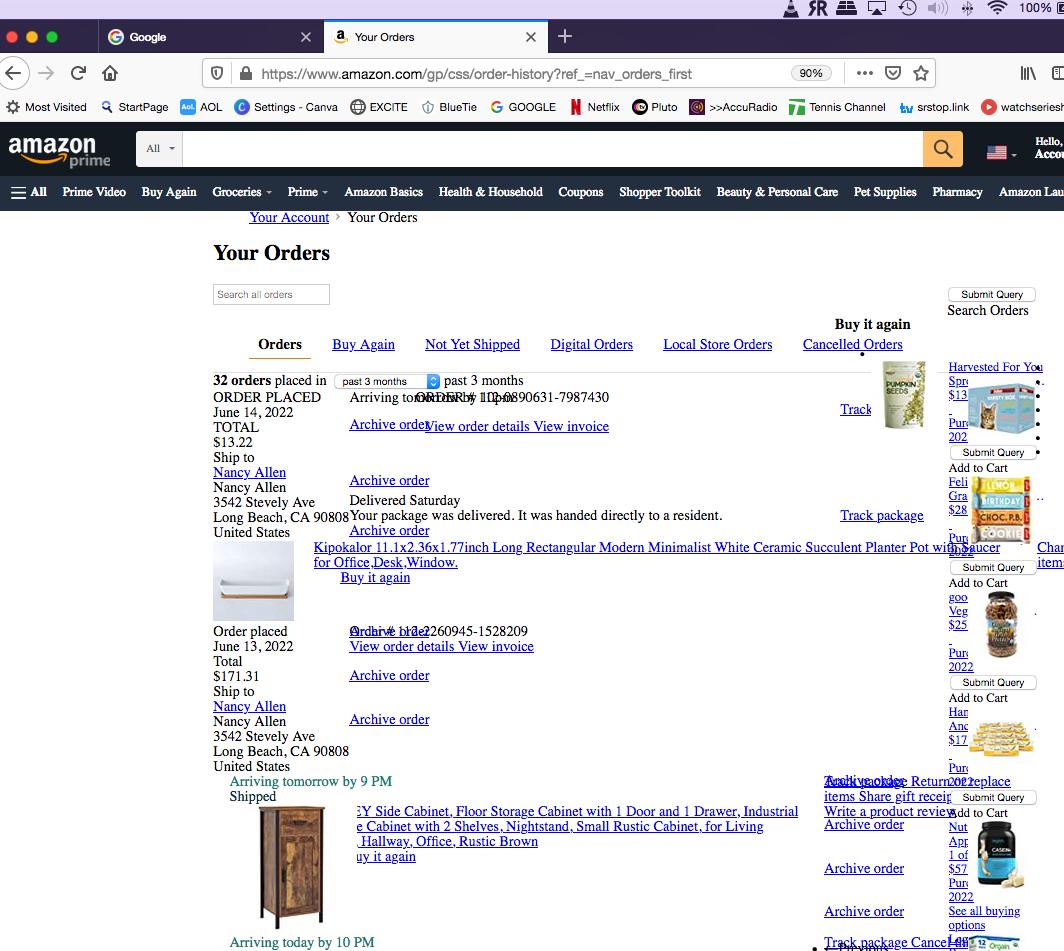The image size is (1064, 951).
Task: Switch to Not Yet Shipped tab
Action: [x=472, y=345]
